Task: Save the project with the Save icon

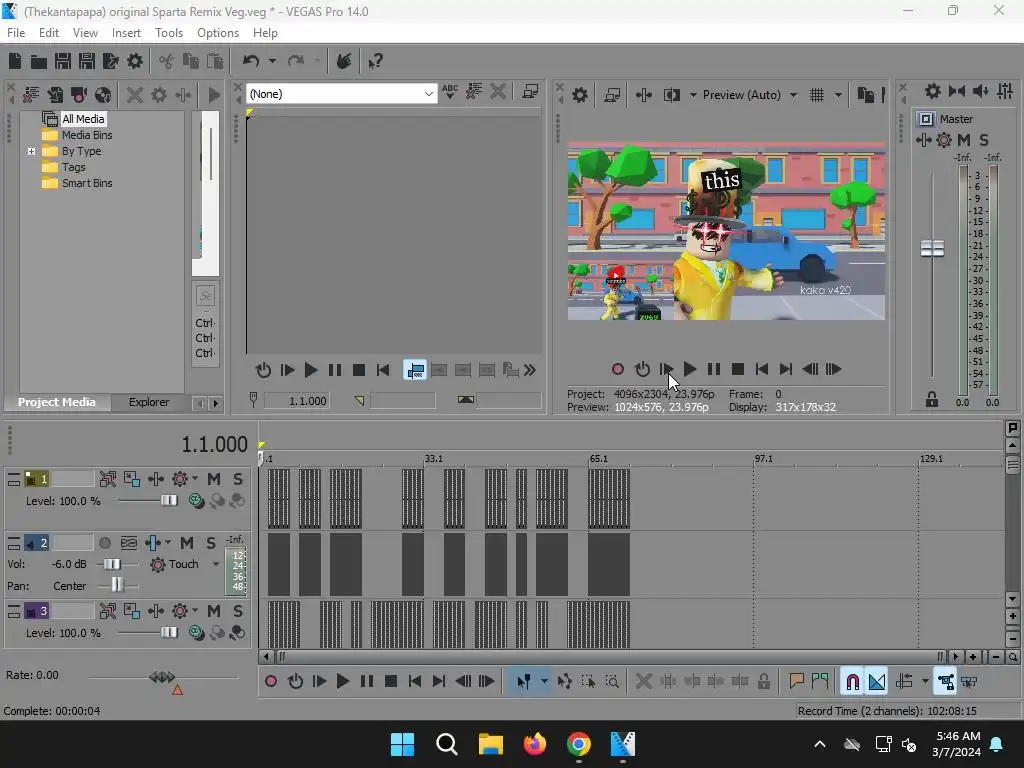Action: tap(63, 61)
